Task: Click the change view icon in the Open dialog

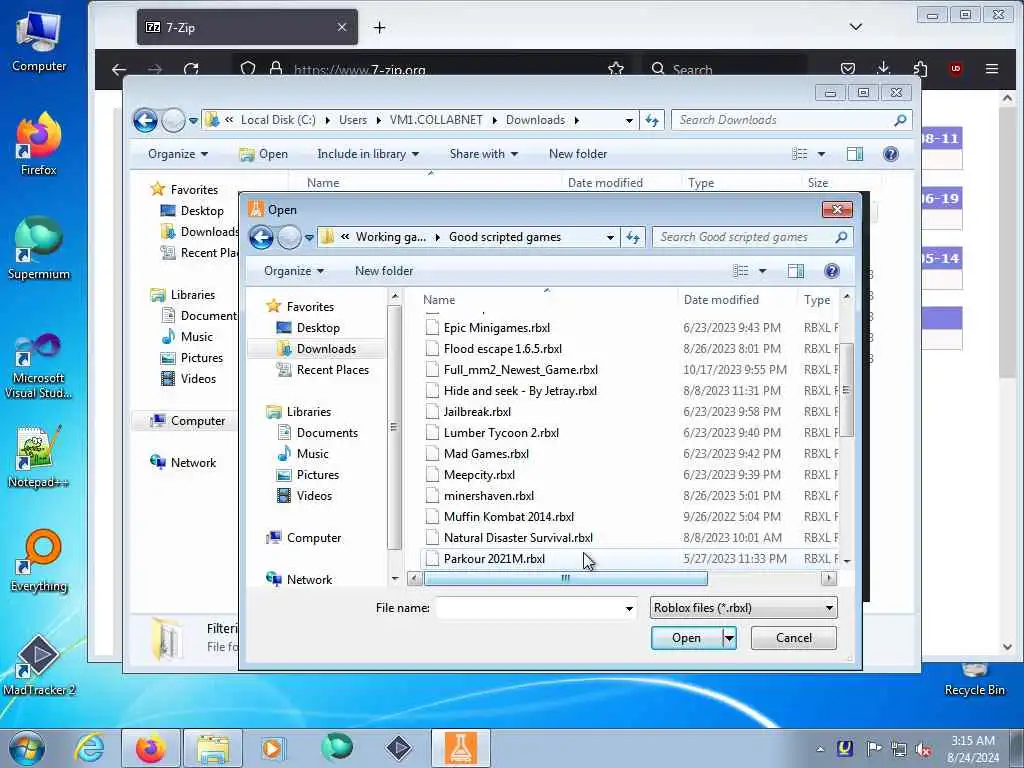Action: tap(741, 271)
